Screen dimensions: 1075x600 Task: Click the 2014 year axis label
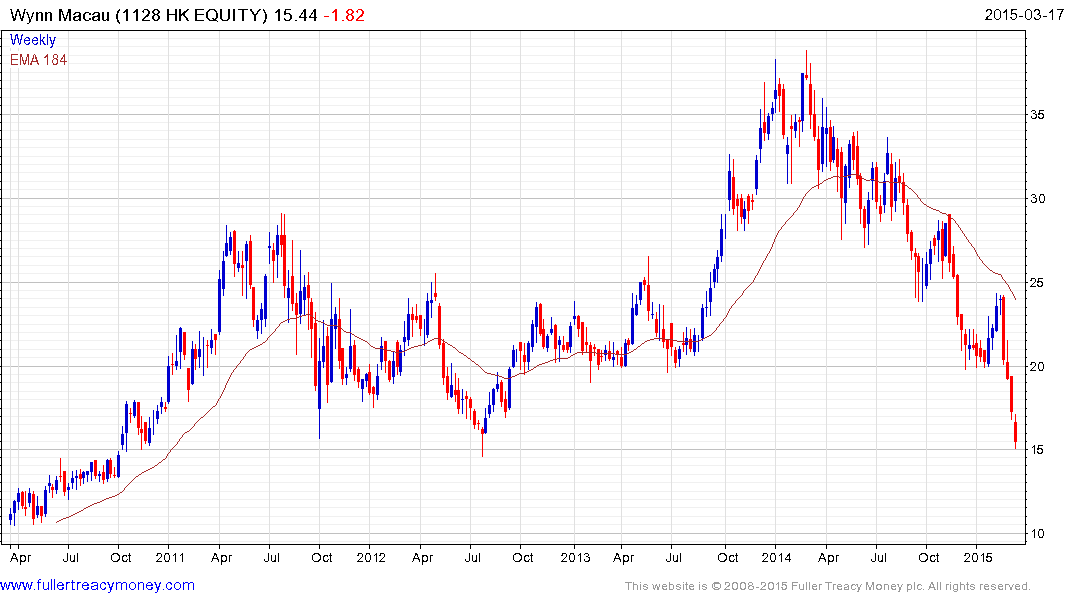click(x=776, y=557)
